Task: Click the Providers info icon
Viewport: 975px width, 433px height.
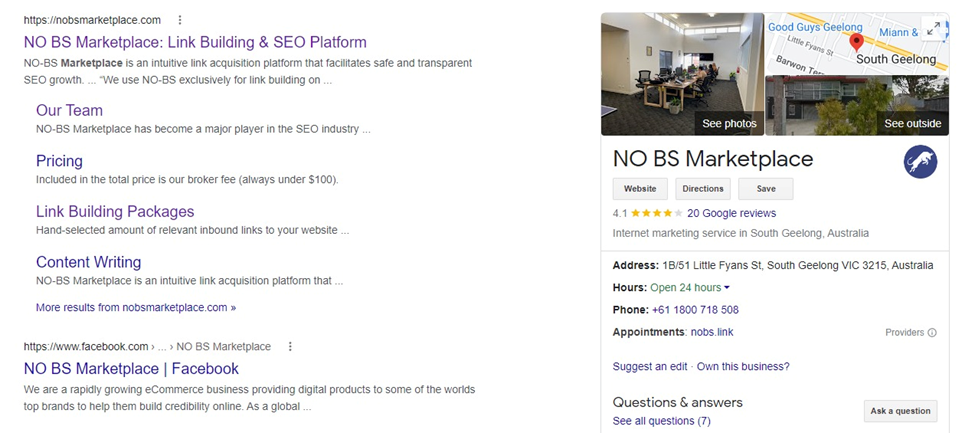Action: tap(932, 332)
